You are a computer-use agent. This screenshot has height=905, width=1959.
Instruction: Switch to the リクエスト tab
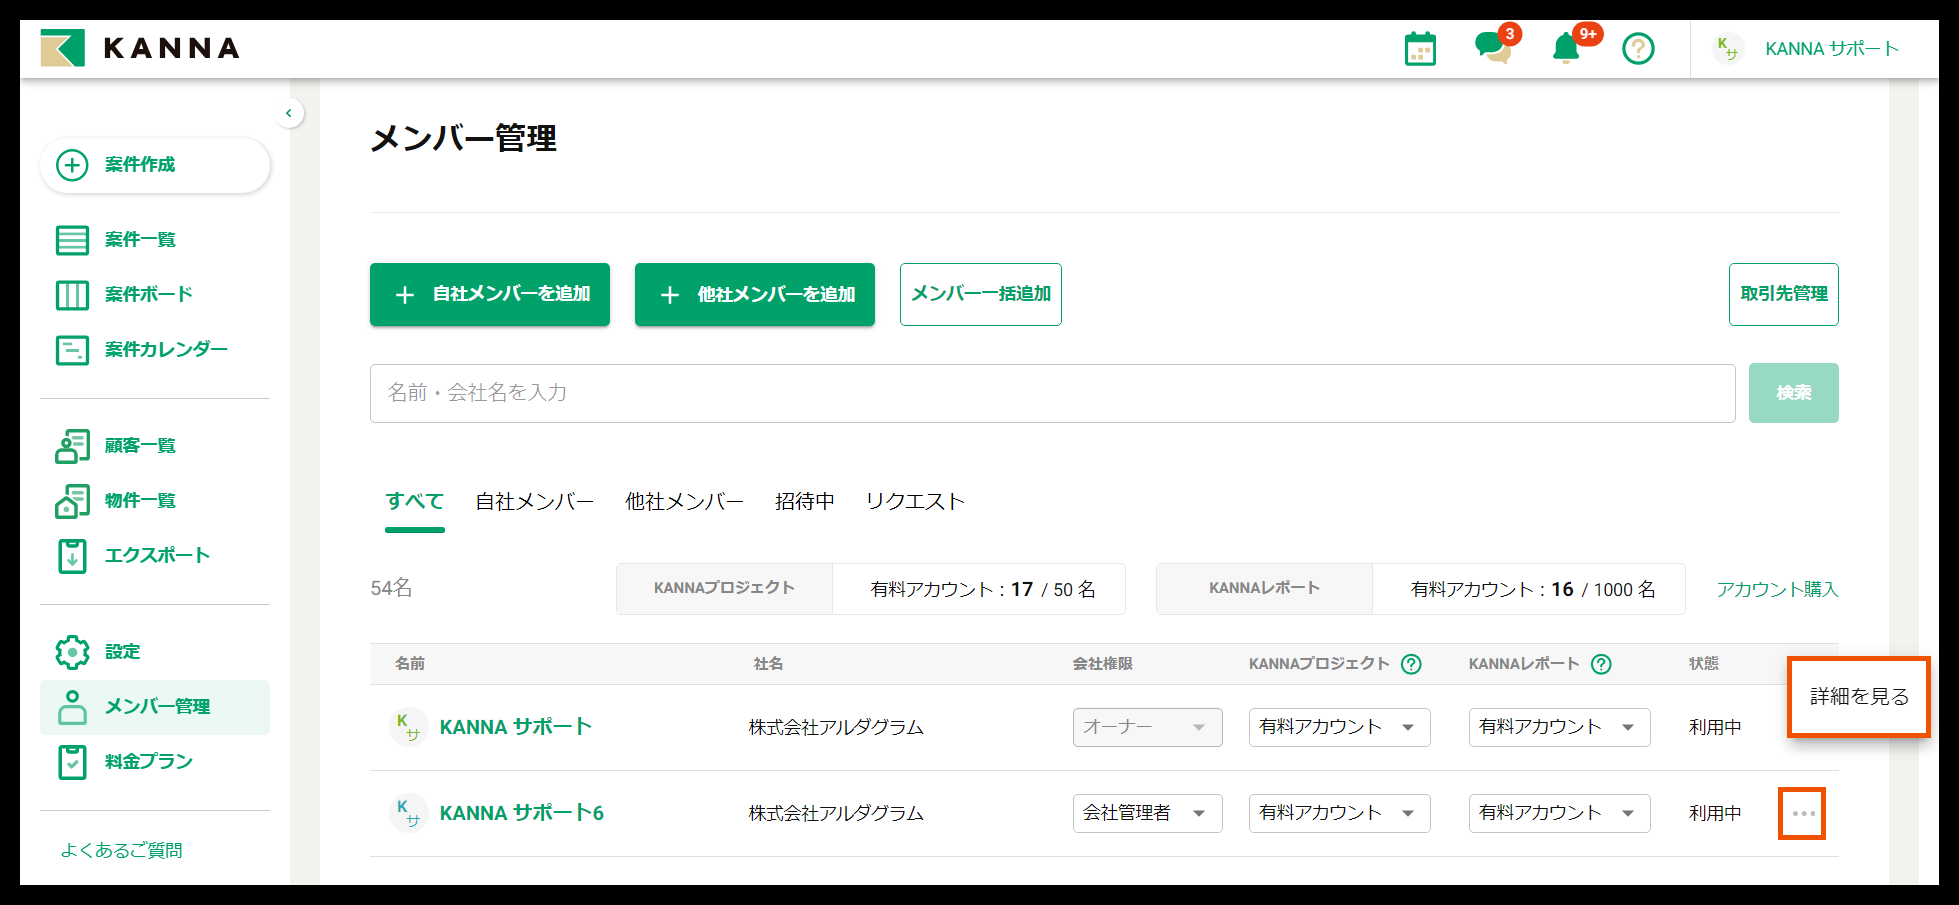915,501
